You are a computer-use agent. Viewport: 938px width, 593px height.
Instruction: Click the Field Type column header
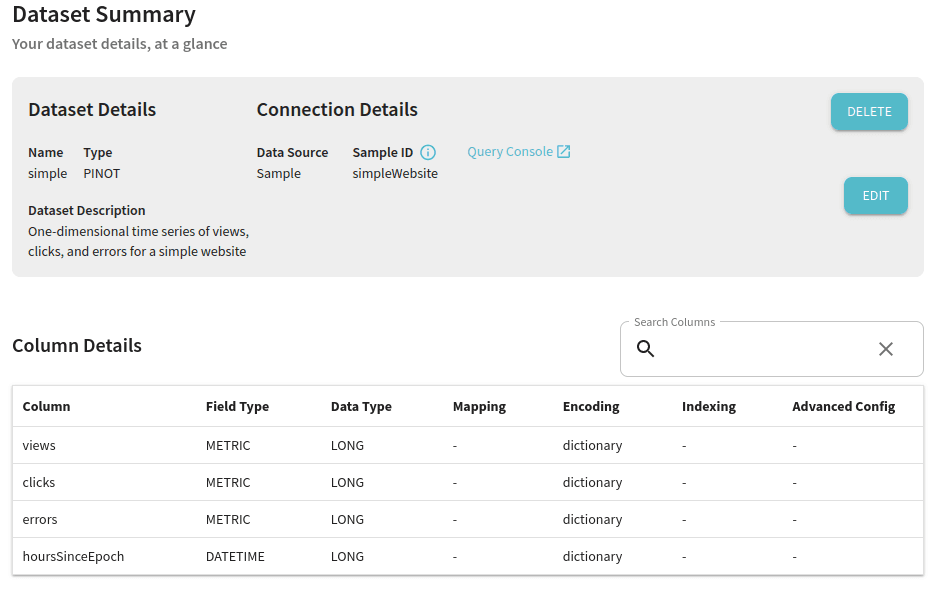(x=237, y=406)
